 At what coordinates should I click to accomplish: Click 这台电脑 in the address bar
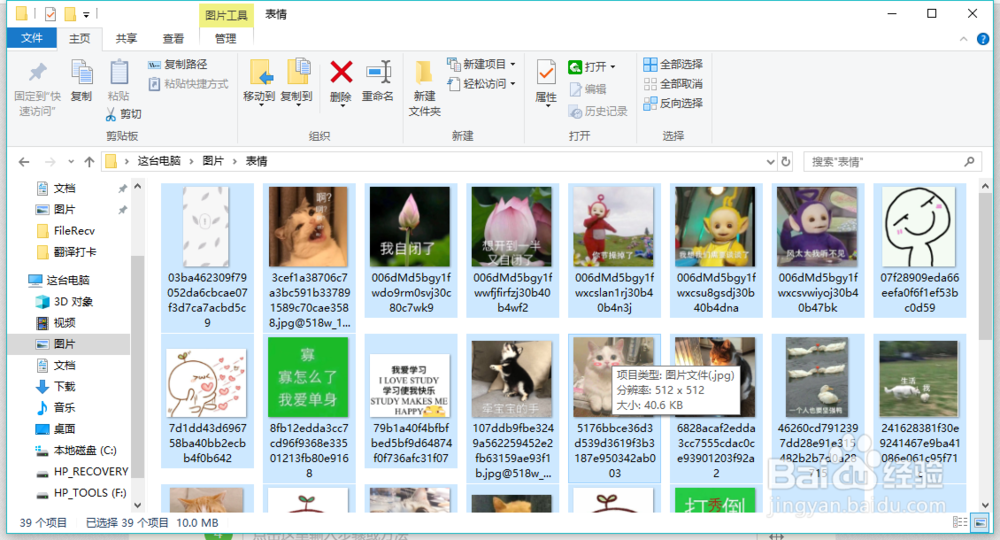159,161
